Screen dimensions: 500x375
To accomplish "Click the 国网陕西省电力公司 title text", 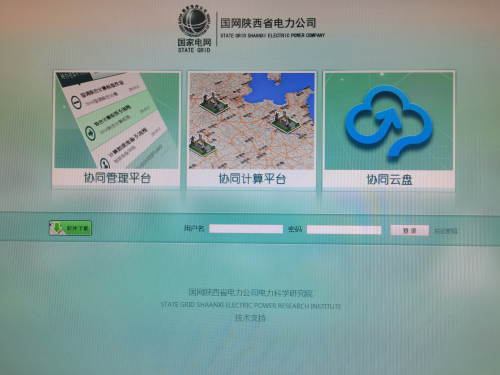I will (268, 23).
